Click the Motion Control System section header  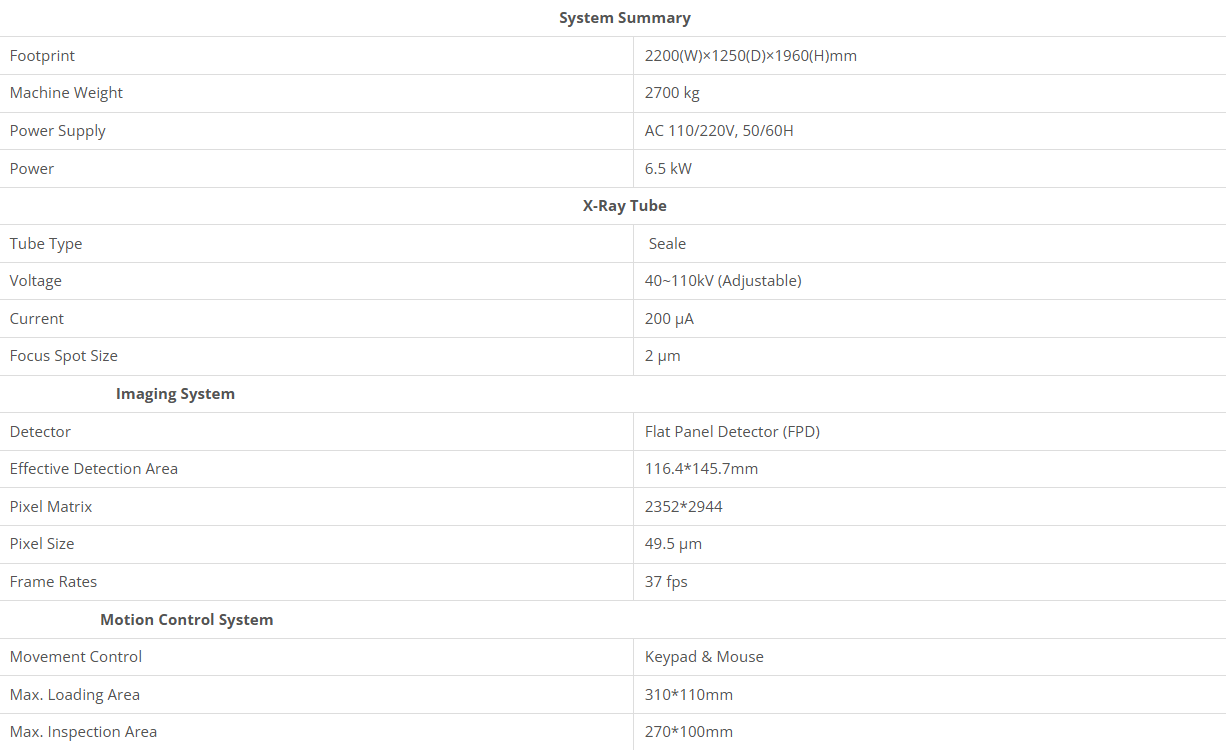[186, 620]
